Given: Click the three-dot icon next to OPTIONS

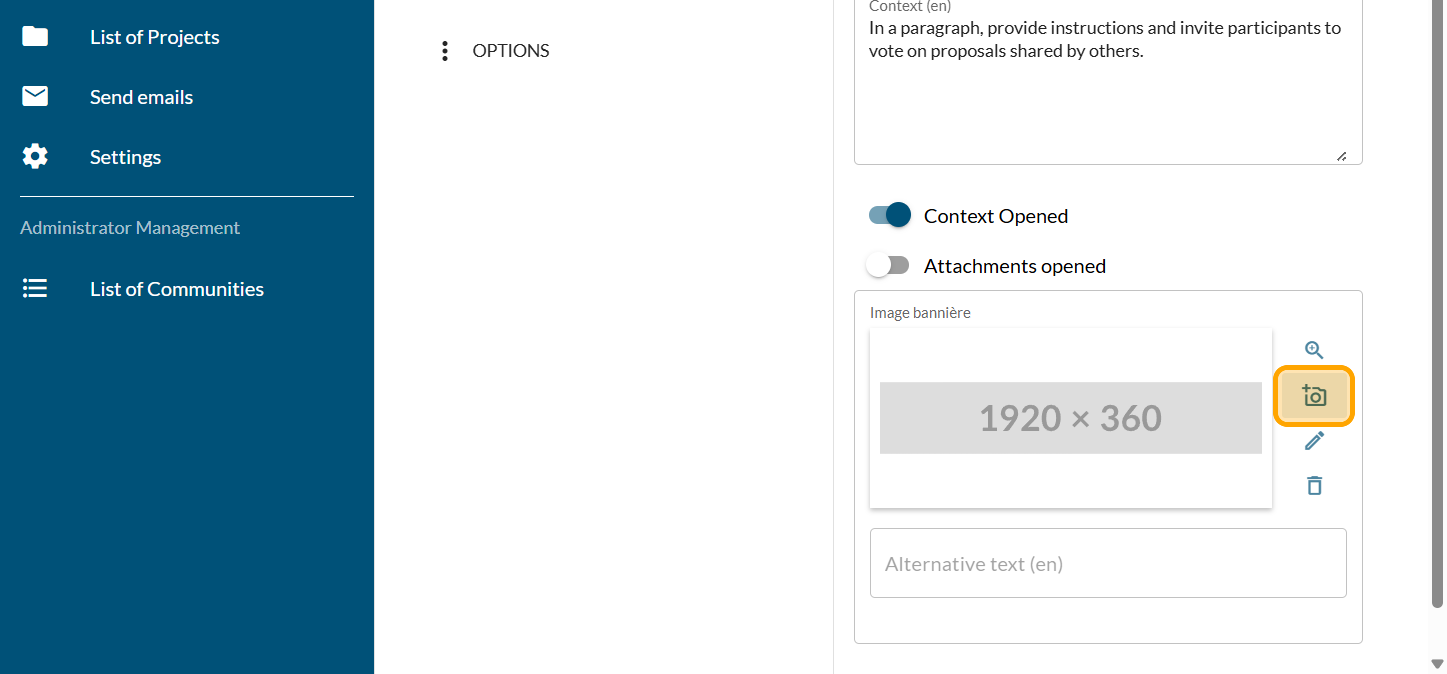Looking at the screenshot, I should pyautogui.click(x=445, y=51).
